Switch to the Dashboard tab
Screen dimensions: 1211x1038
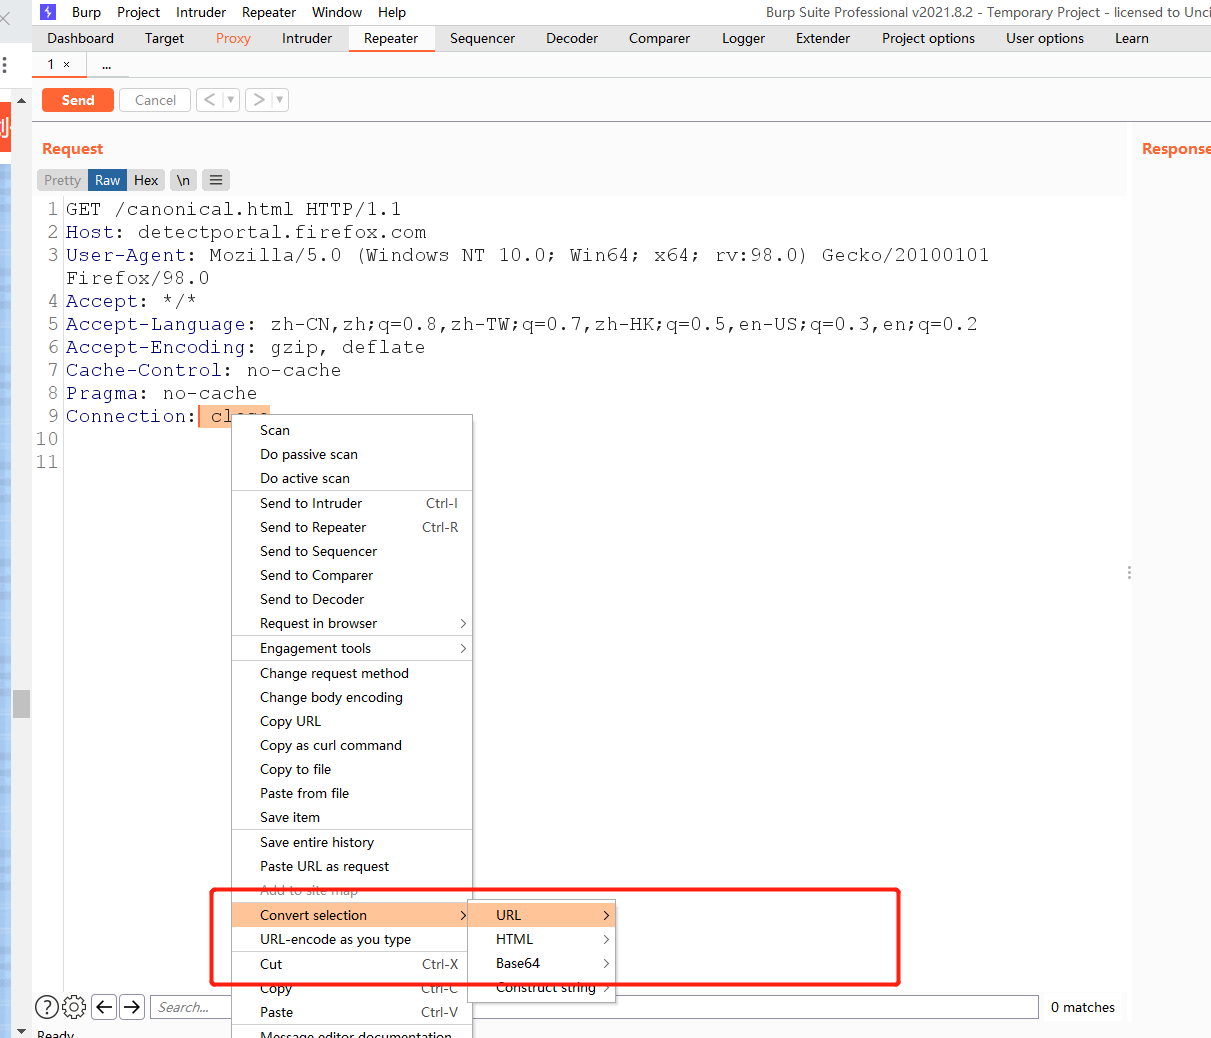[80, 38]
